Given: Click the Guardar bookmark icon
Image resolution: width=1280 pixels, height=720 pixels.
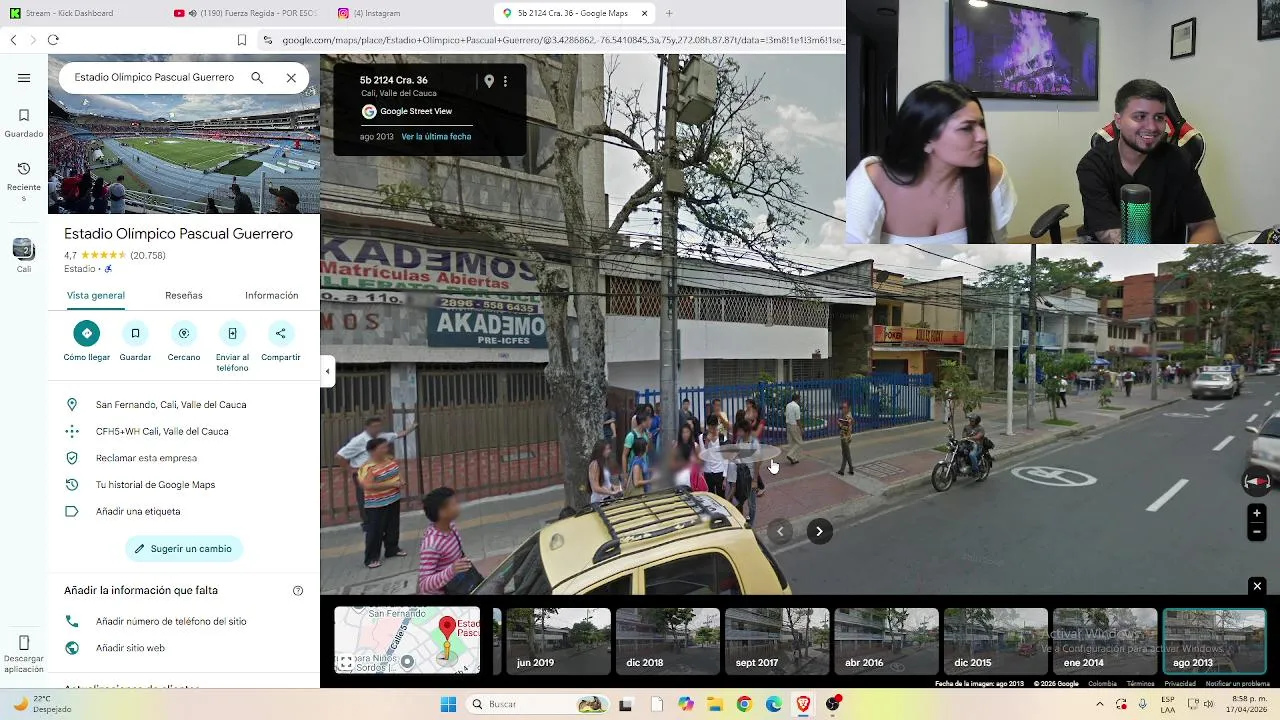Looking at the screenshot, I should pos(135,333).
